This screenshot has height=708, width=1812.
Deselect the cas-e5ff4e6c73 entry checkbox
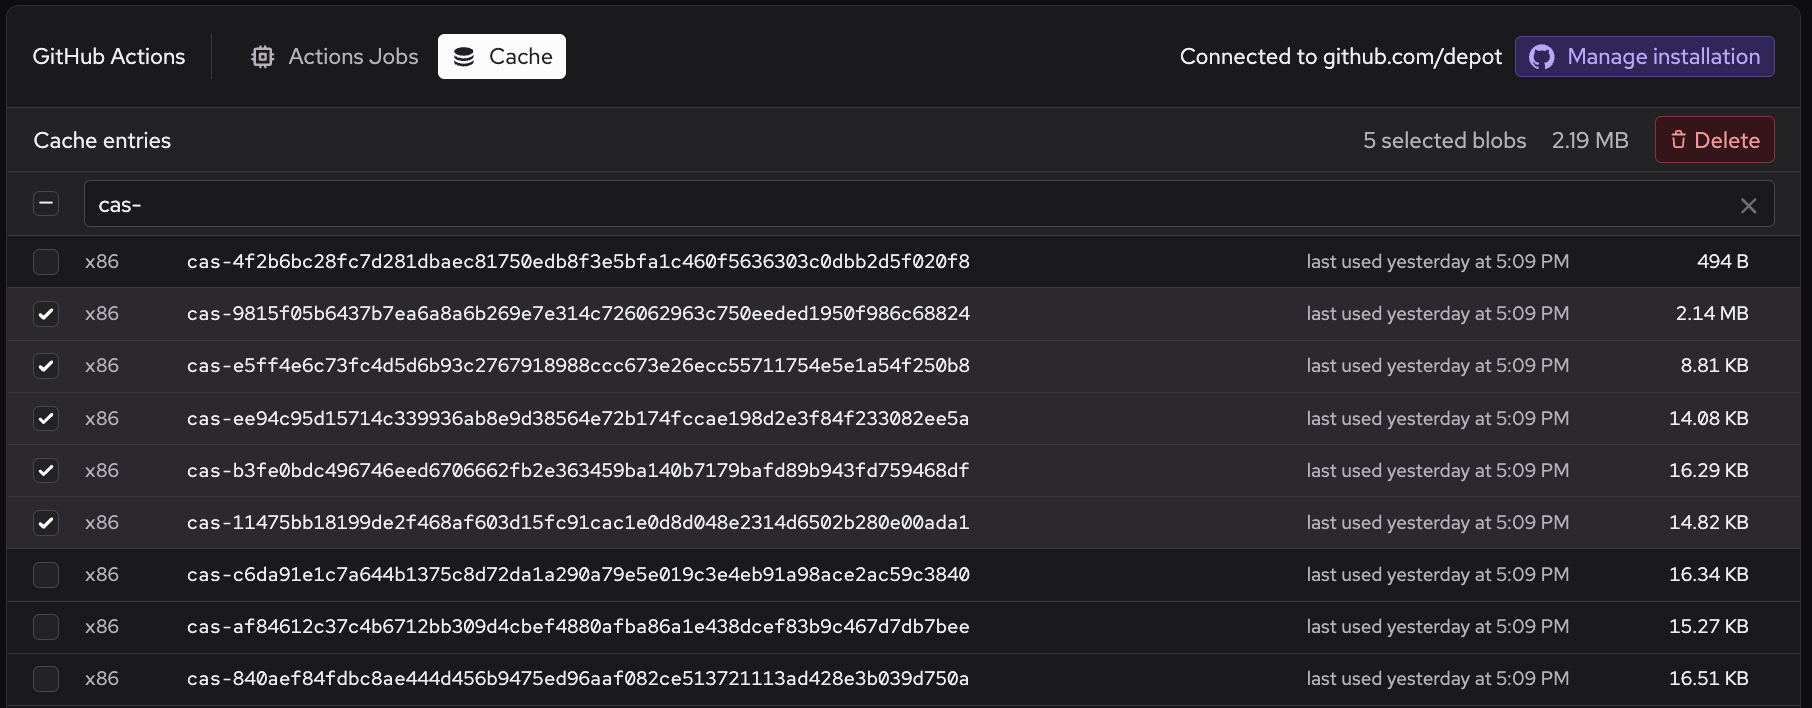pyautogui.click(x=46, y=366)
